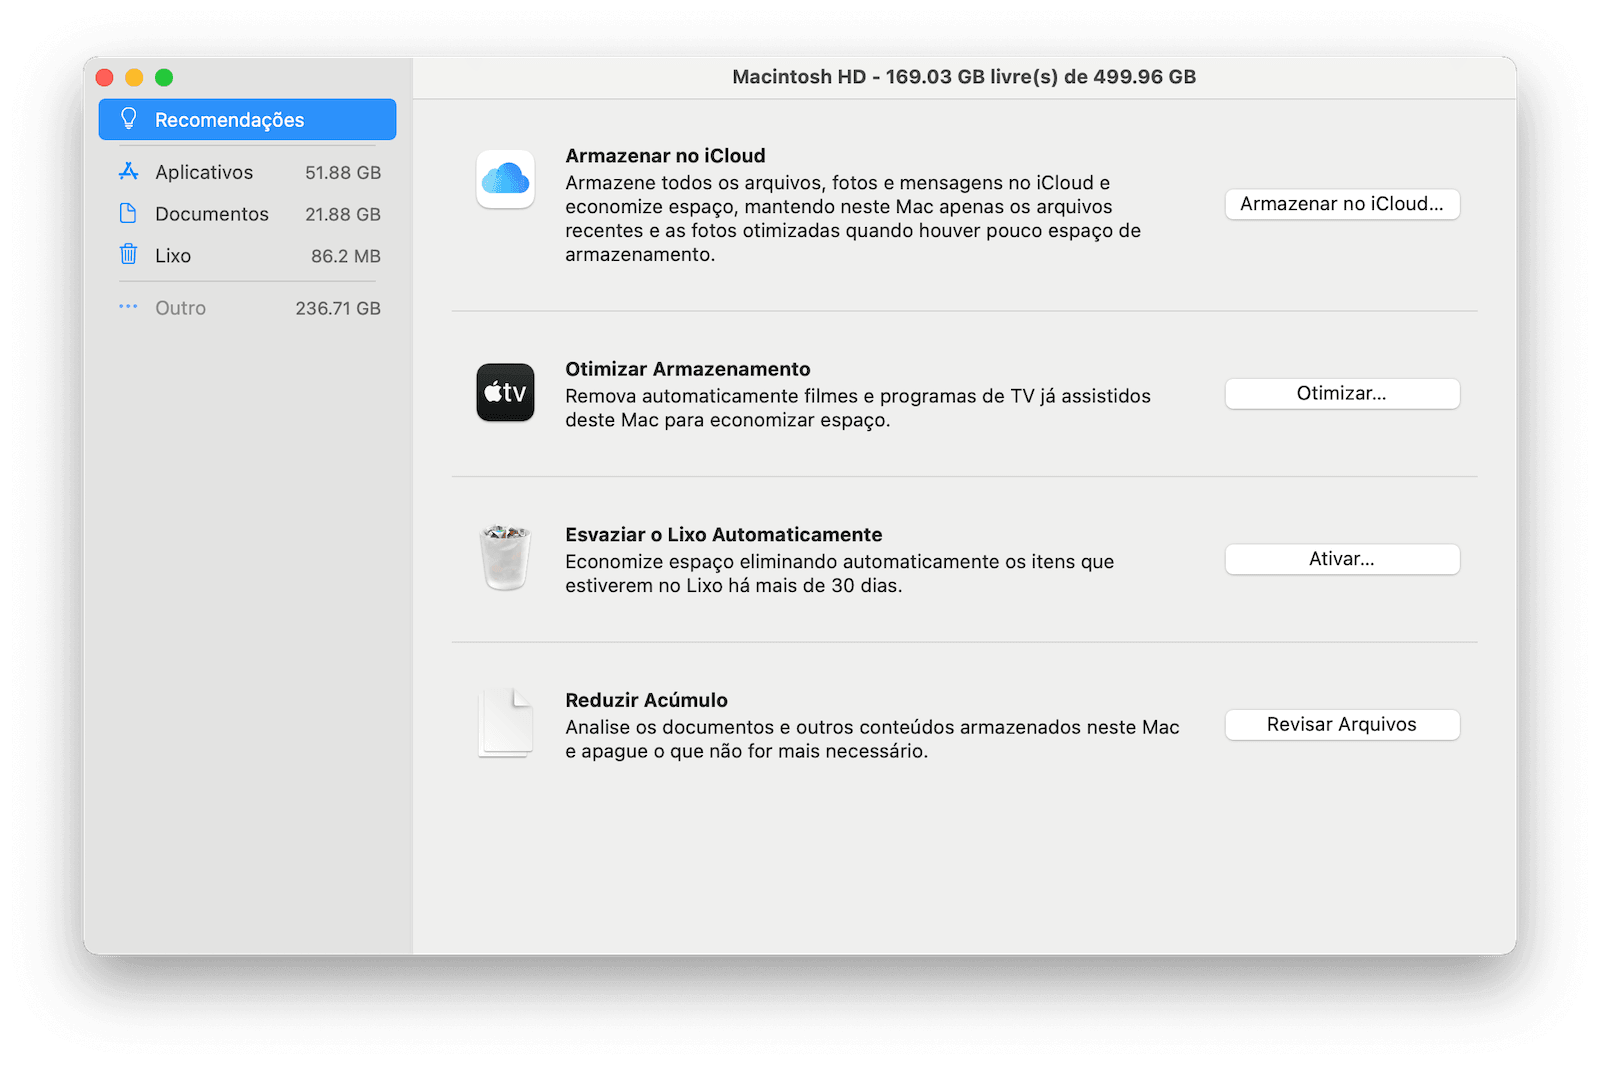Click the three-dots icon beside Outro
The width and height of the screenshot is (1600, 1065).
click(x=128, y=307)
